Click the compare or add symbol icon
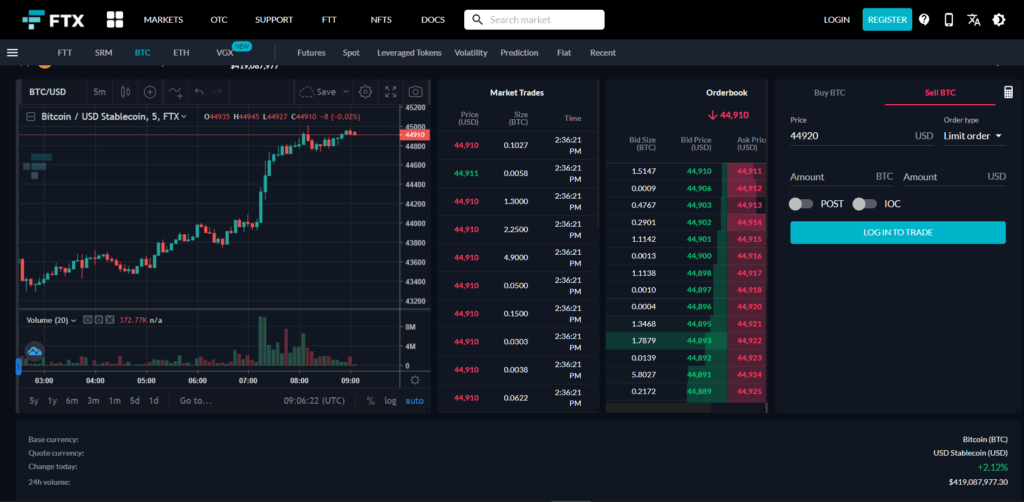 tap(150, 92)
